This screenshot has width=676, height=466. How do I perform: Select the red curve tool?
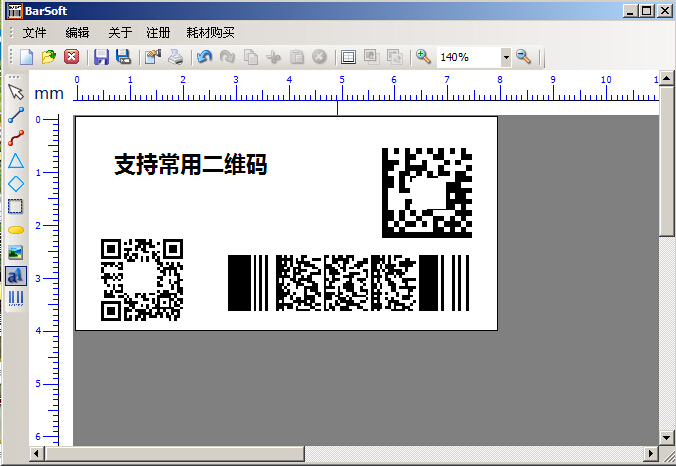(x=16, y=138)
